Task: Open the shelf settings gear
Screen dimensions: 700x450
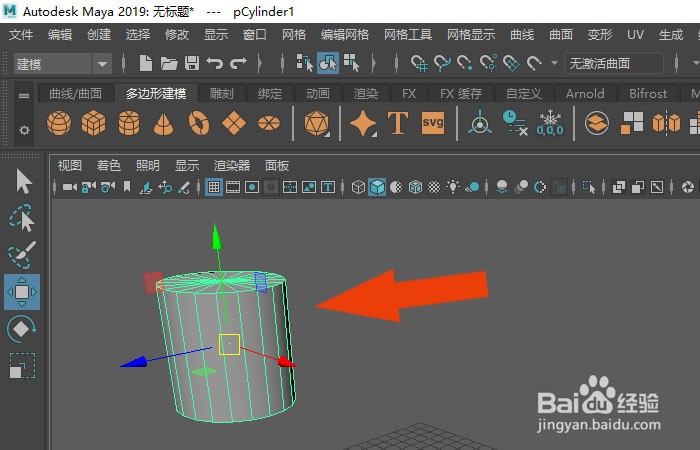Action: 24,130
